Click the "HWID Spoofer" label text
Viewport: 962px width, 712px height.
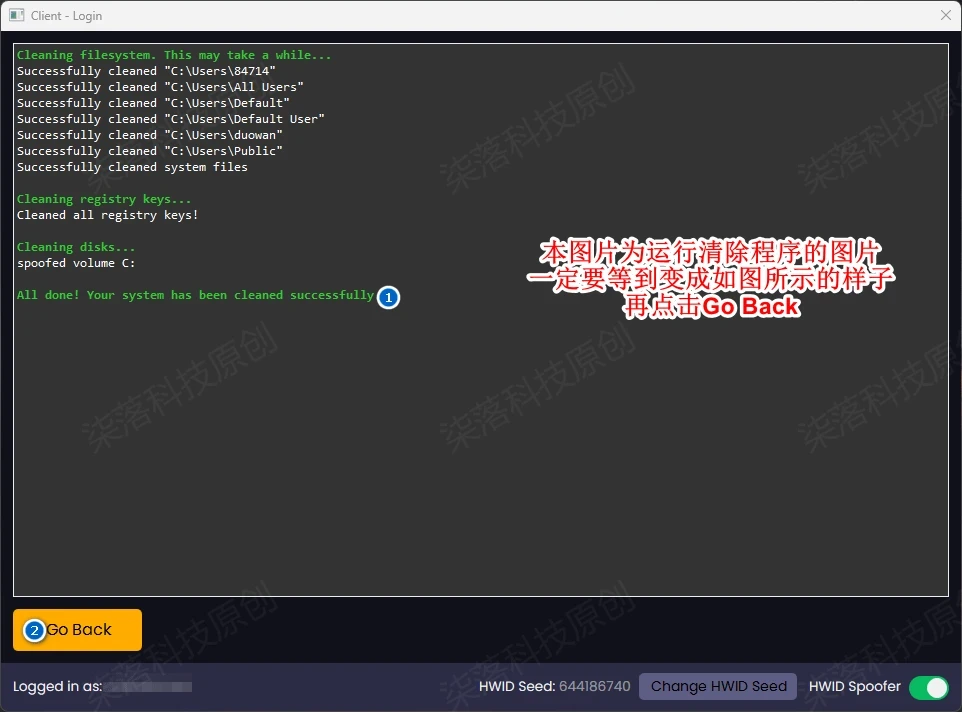(855, 686)
